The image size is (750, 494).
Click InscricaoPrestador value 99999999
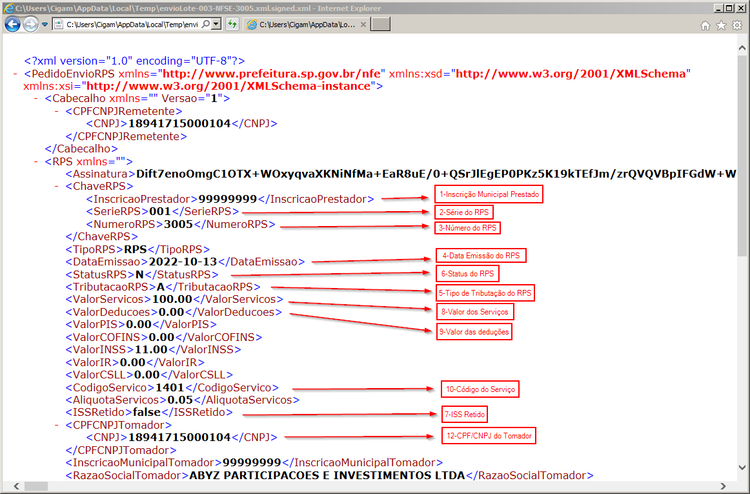pos(228,199)
